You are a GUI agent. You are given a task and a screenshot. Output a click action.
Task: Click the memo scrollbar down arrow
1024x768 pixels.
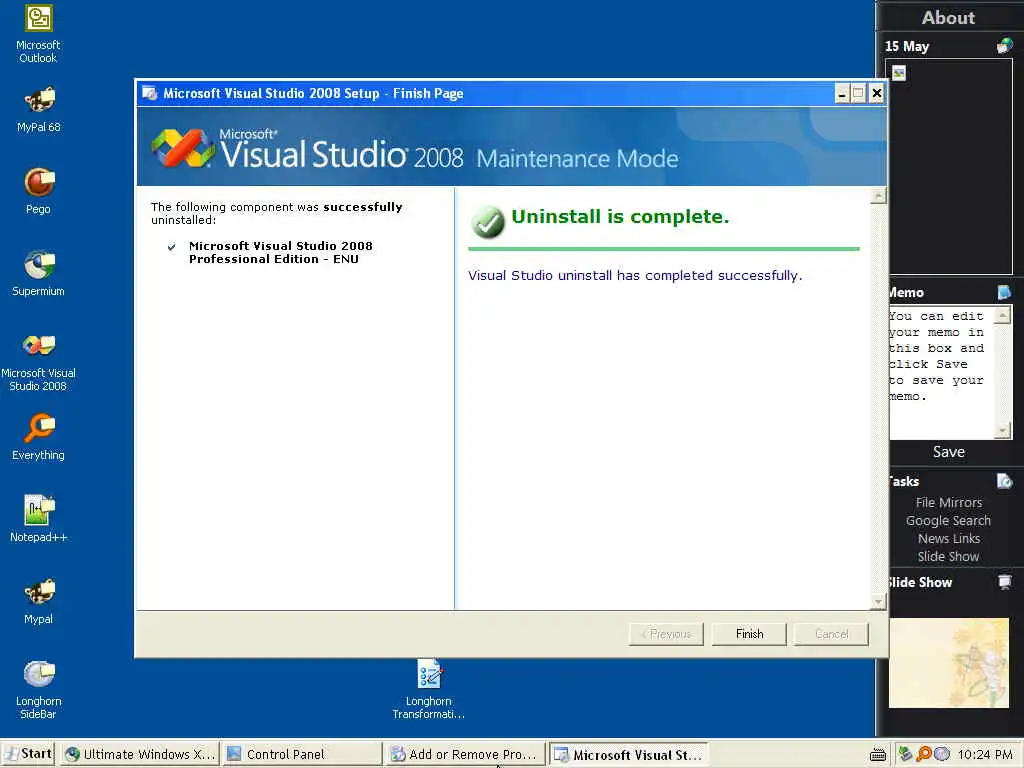click(x=1002, y=430)
